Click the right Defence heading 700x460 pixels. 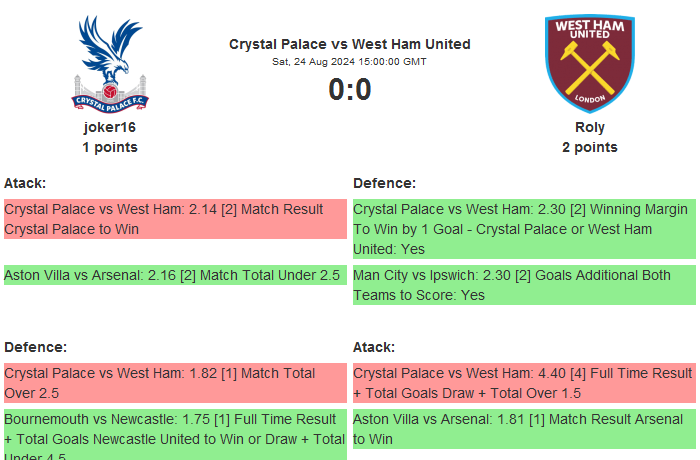pos(384,183)
